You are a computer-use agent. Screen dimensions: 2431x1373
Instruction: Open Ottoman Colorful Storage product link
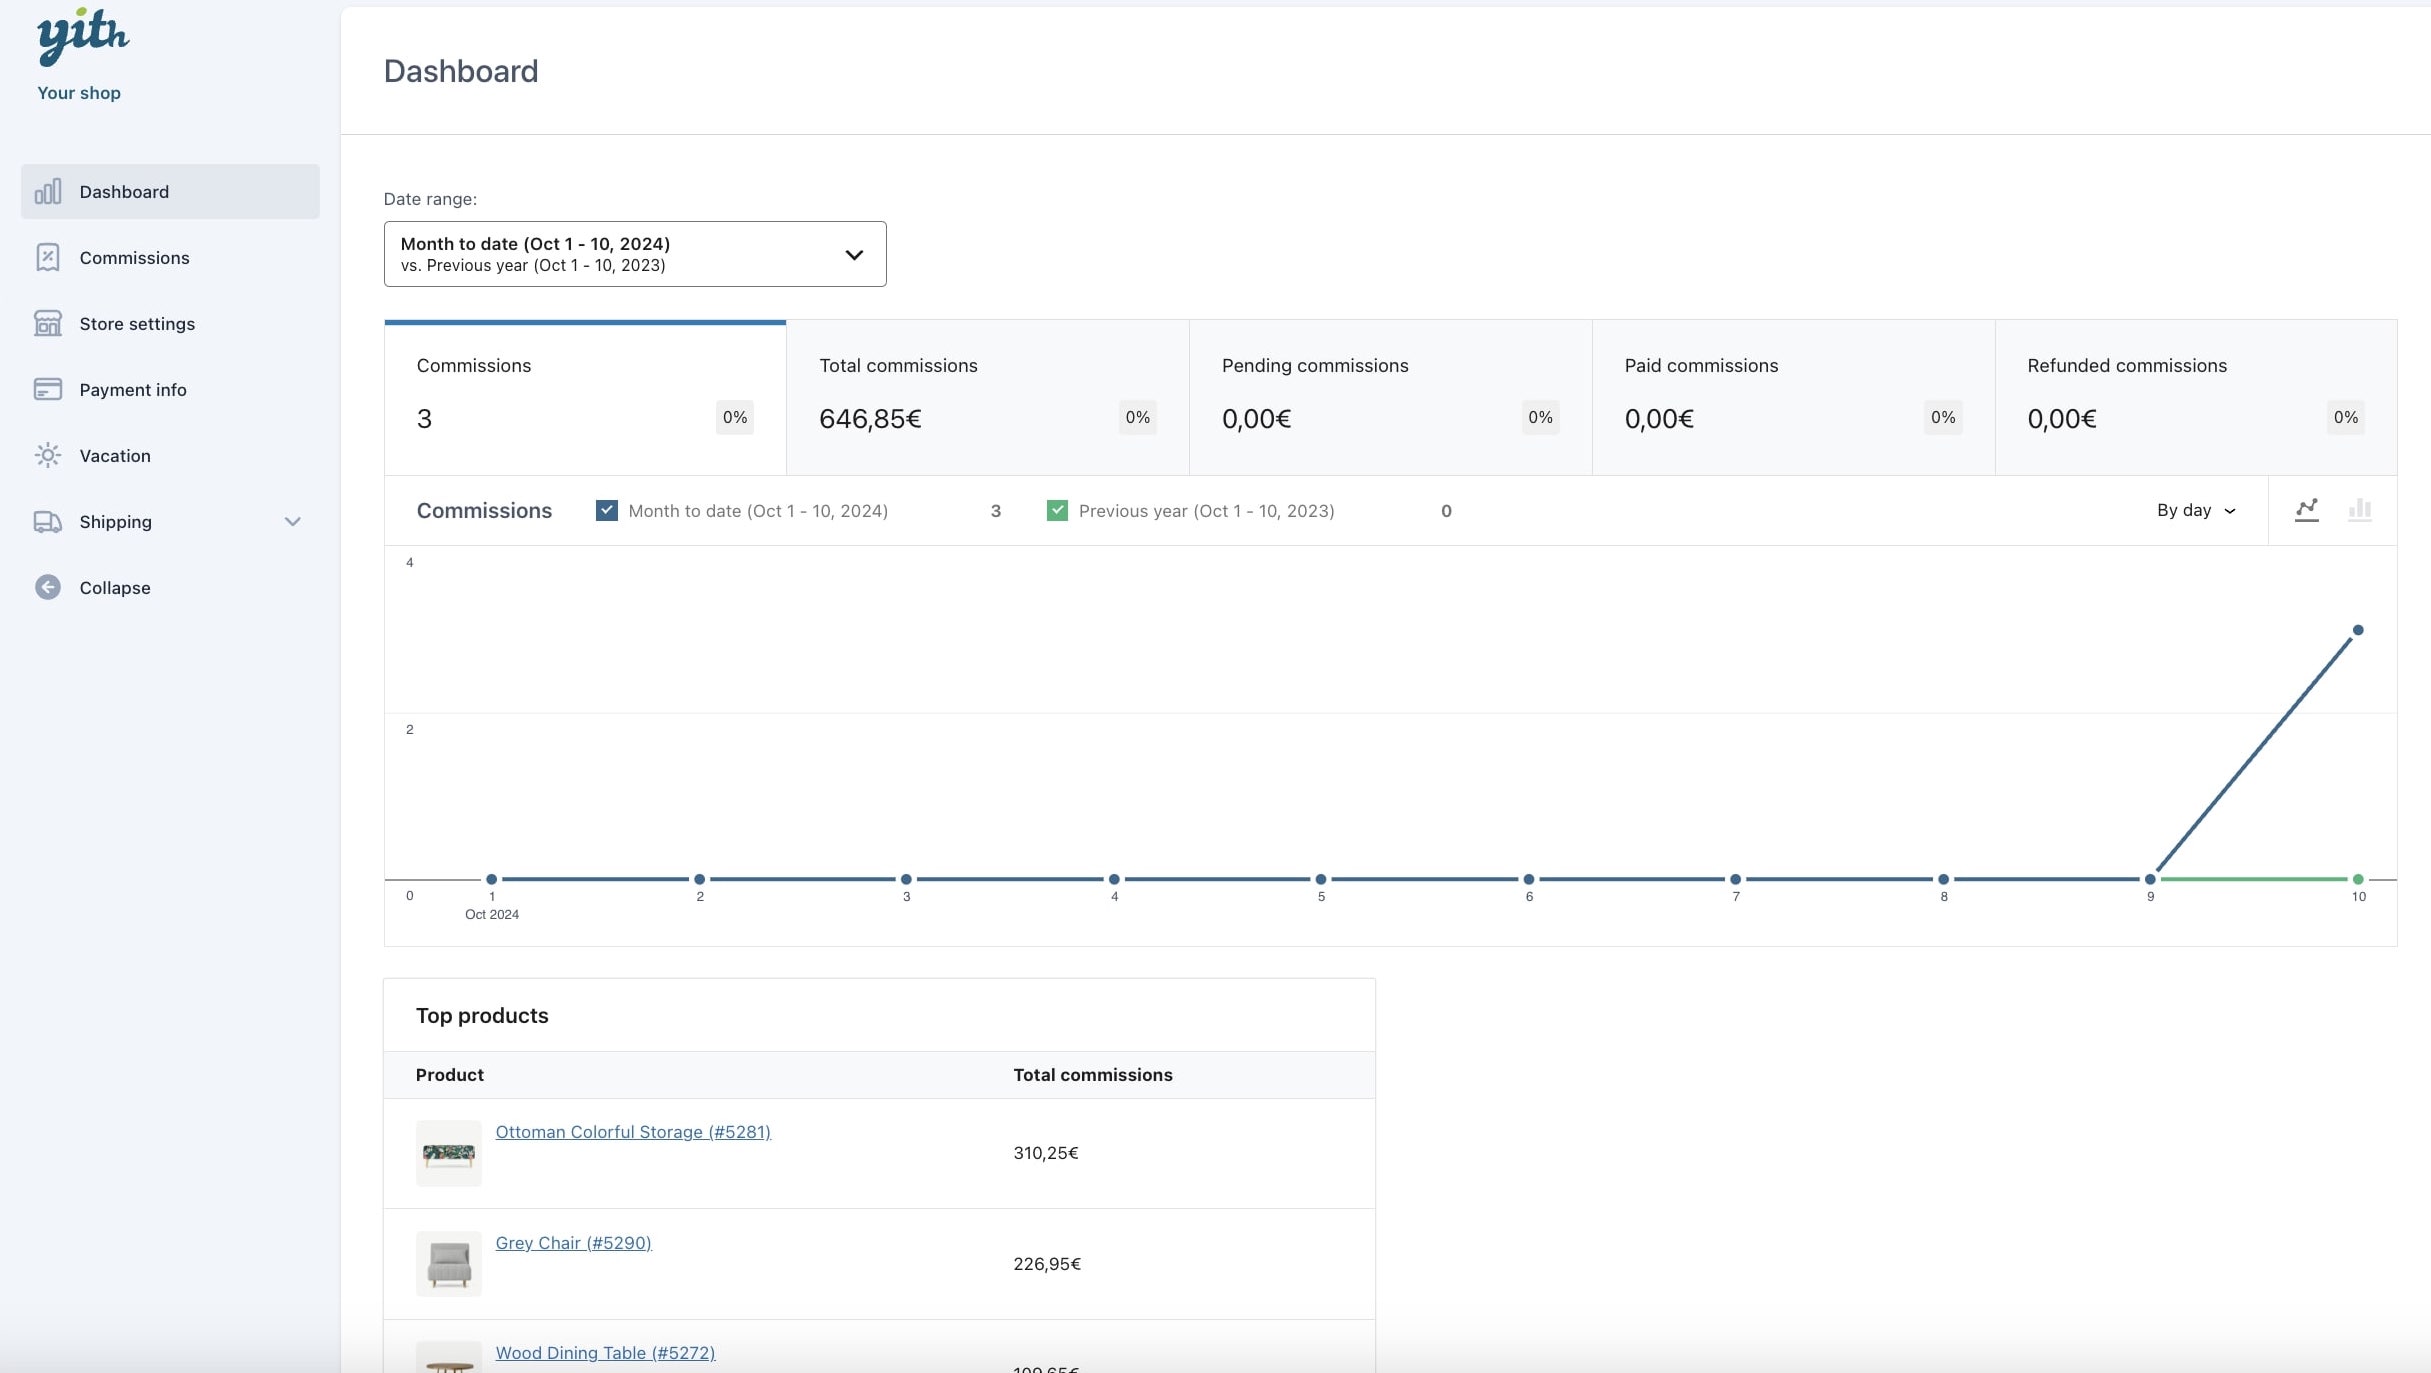pyautogui.click(x=632, y=1131)
